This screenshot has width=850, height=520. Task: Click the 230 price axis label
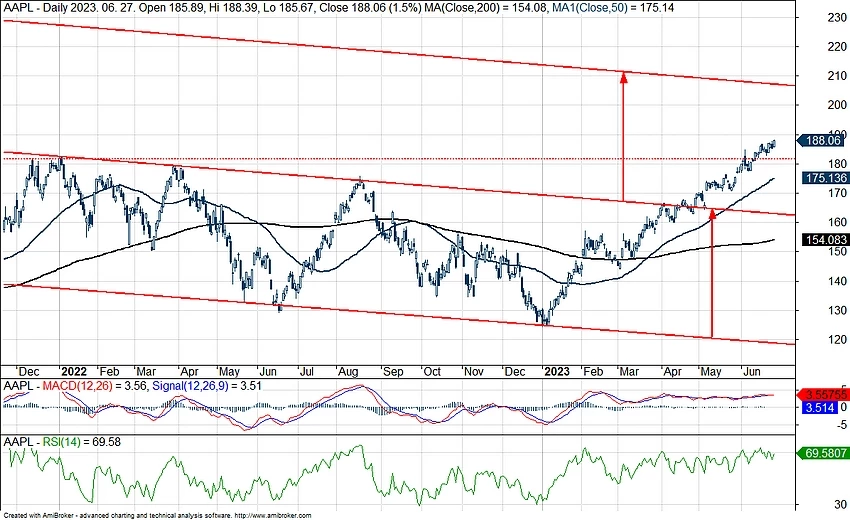[x=836, y=17]
